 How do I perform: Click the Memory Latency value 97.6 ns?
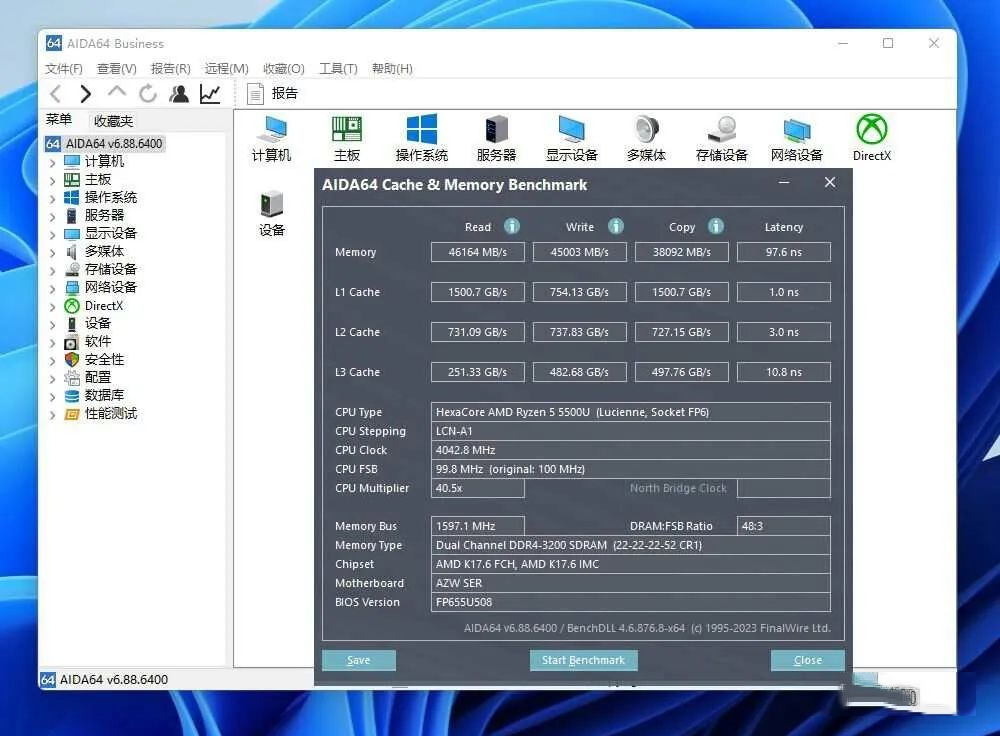coord(784,252)
